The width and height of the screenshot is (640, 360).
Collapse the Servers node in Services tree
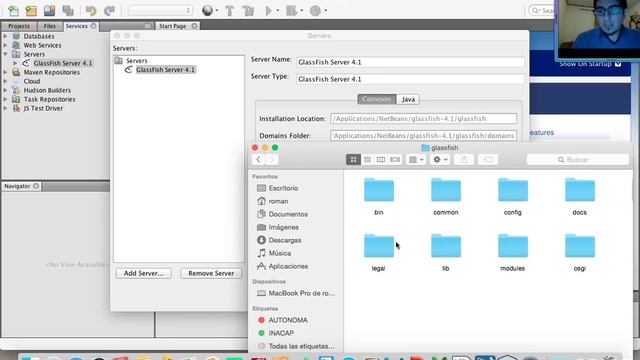pos(5,54)
